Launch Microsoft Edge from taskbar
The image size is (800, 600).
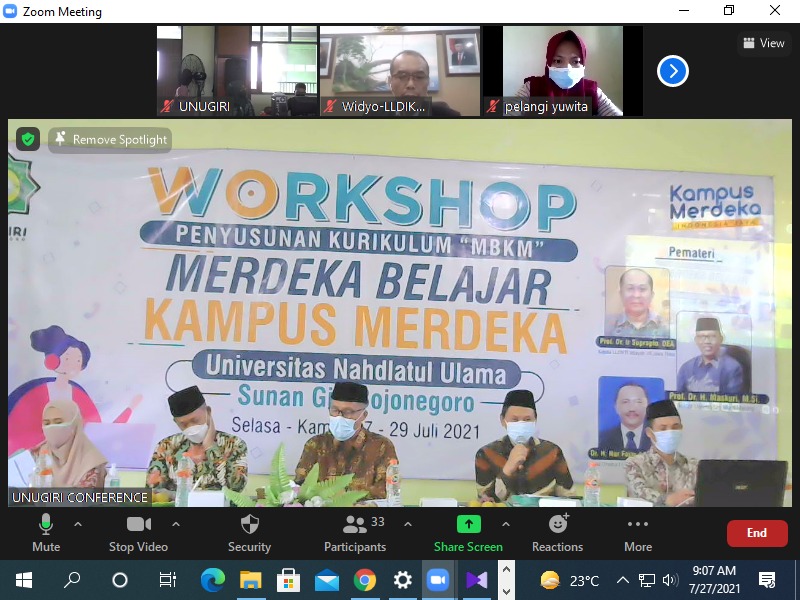[x=213, y=580]
